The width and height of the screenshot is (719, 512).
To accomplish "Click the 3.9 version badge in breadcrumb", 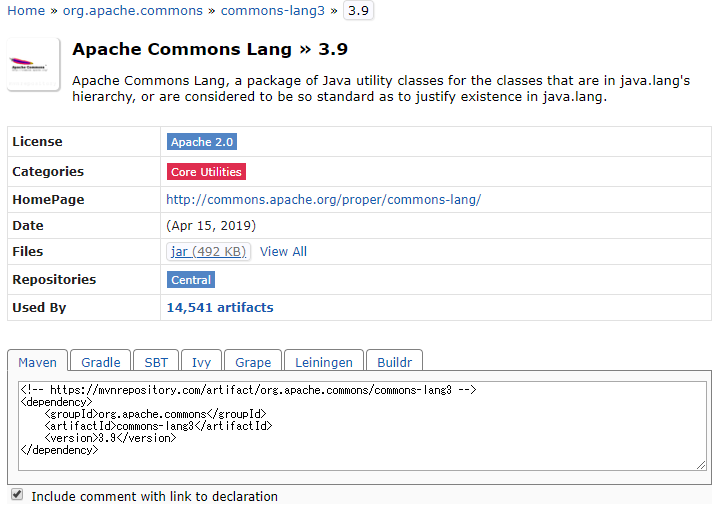I will tap(358, 11).
